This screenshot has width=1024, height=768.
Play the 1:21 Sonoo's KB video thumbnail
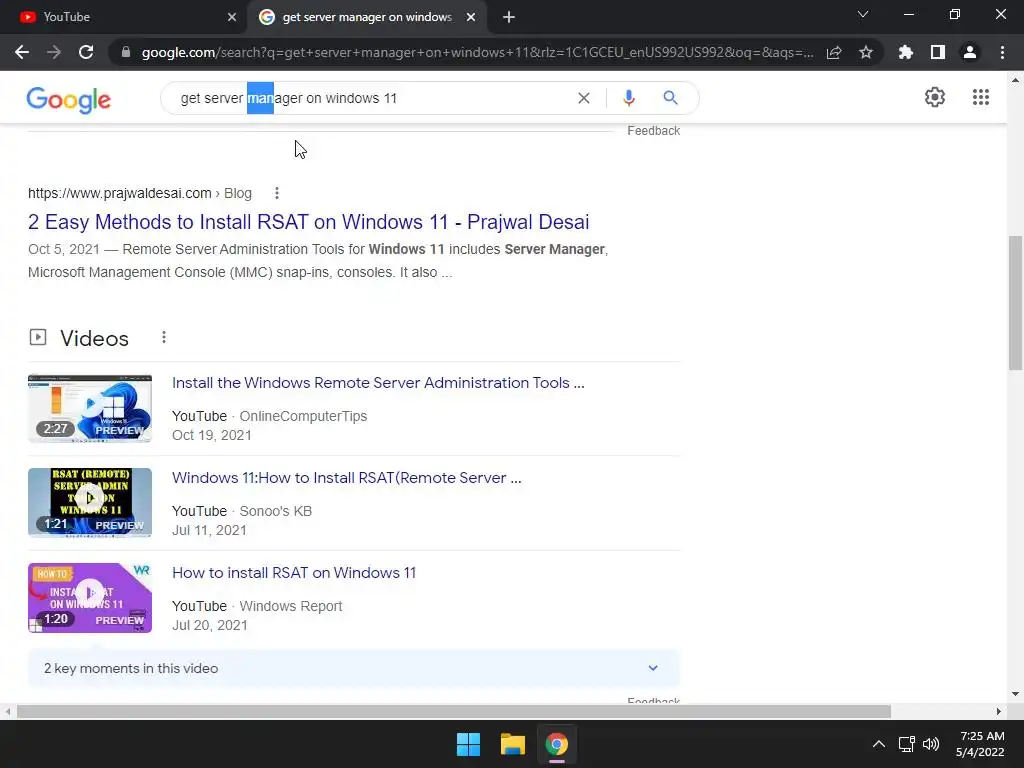[90, 503]
